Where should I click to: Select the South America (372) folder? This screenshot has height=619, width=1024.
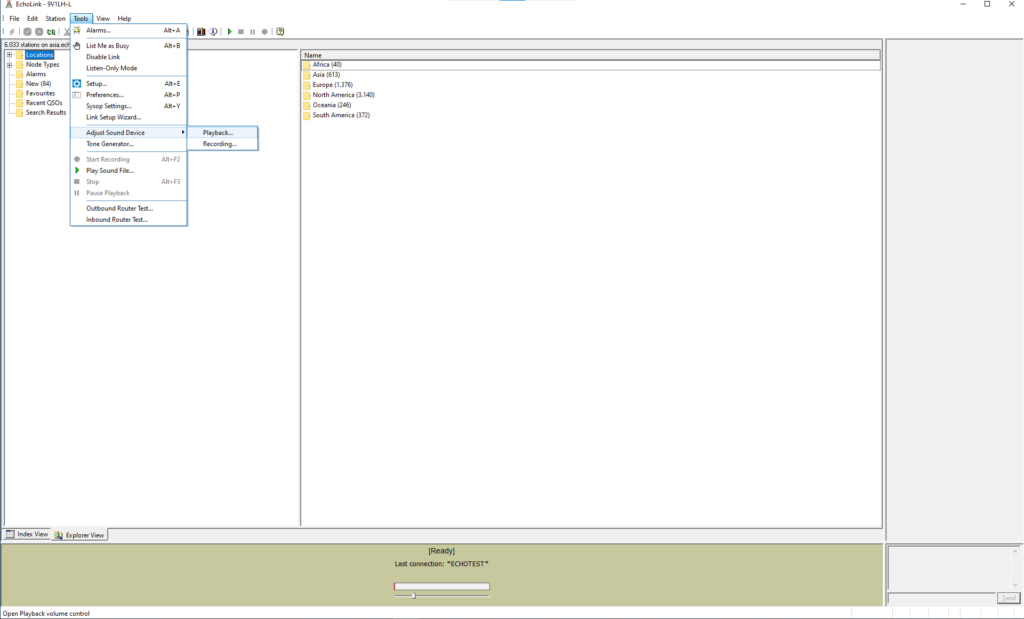[341, 115]
